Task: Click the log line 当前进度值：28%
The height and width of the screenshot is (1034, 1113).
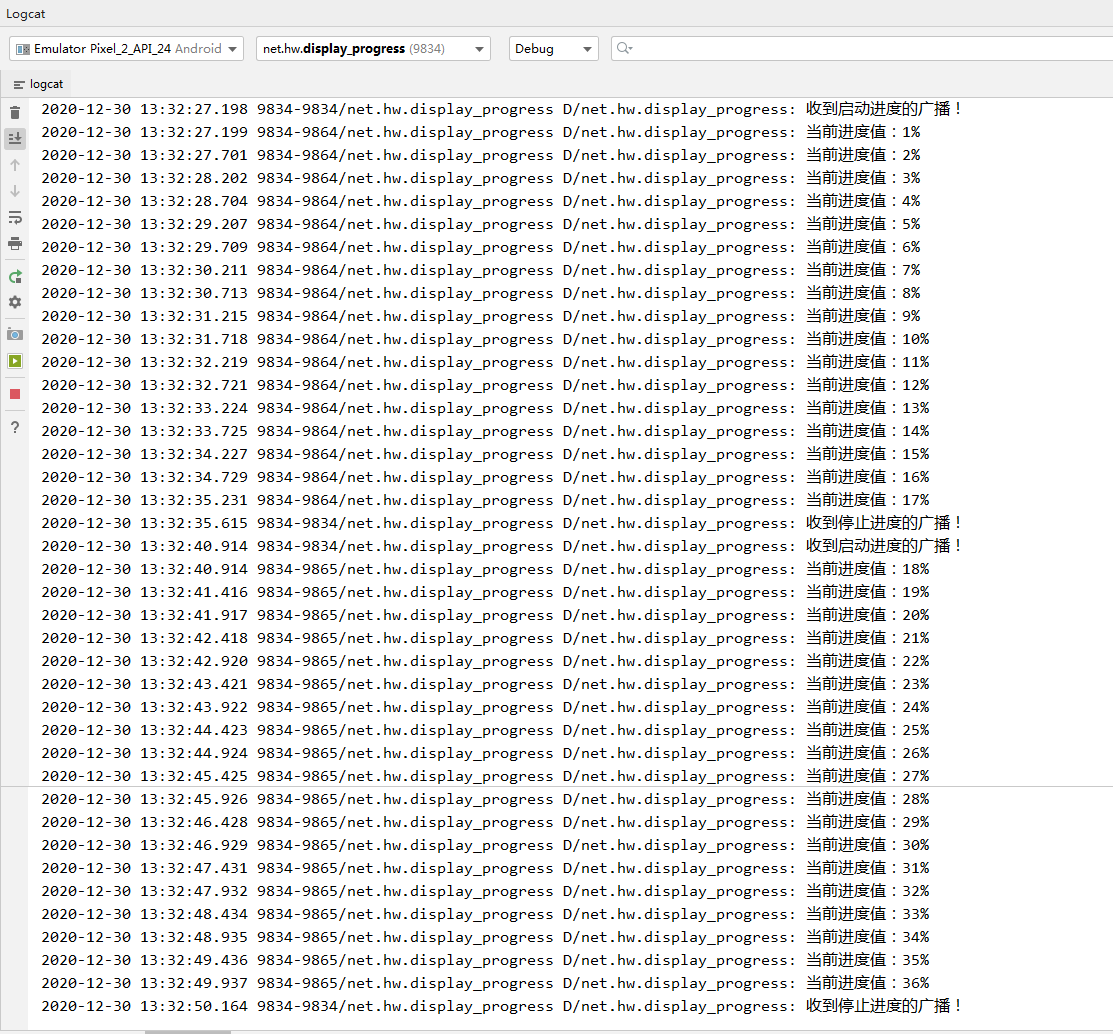Action: coord(485,799)
